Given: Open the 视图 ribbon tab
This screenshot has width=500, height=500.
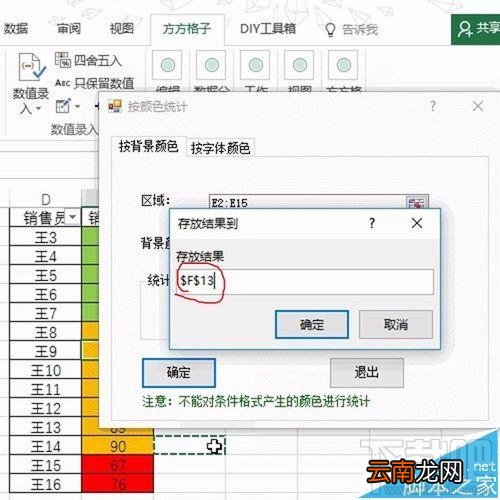Looking at the screenshot, I should click(122, 29).
